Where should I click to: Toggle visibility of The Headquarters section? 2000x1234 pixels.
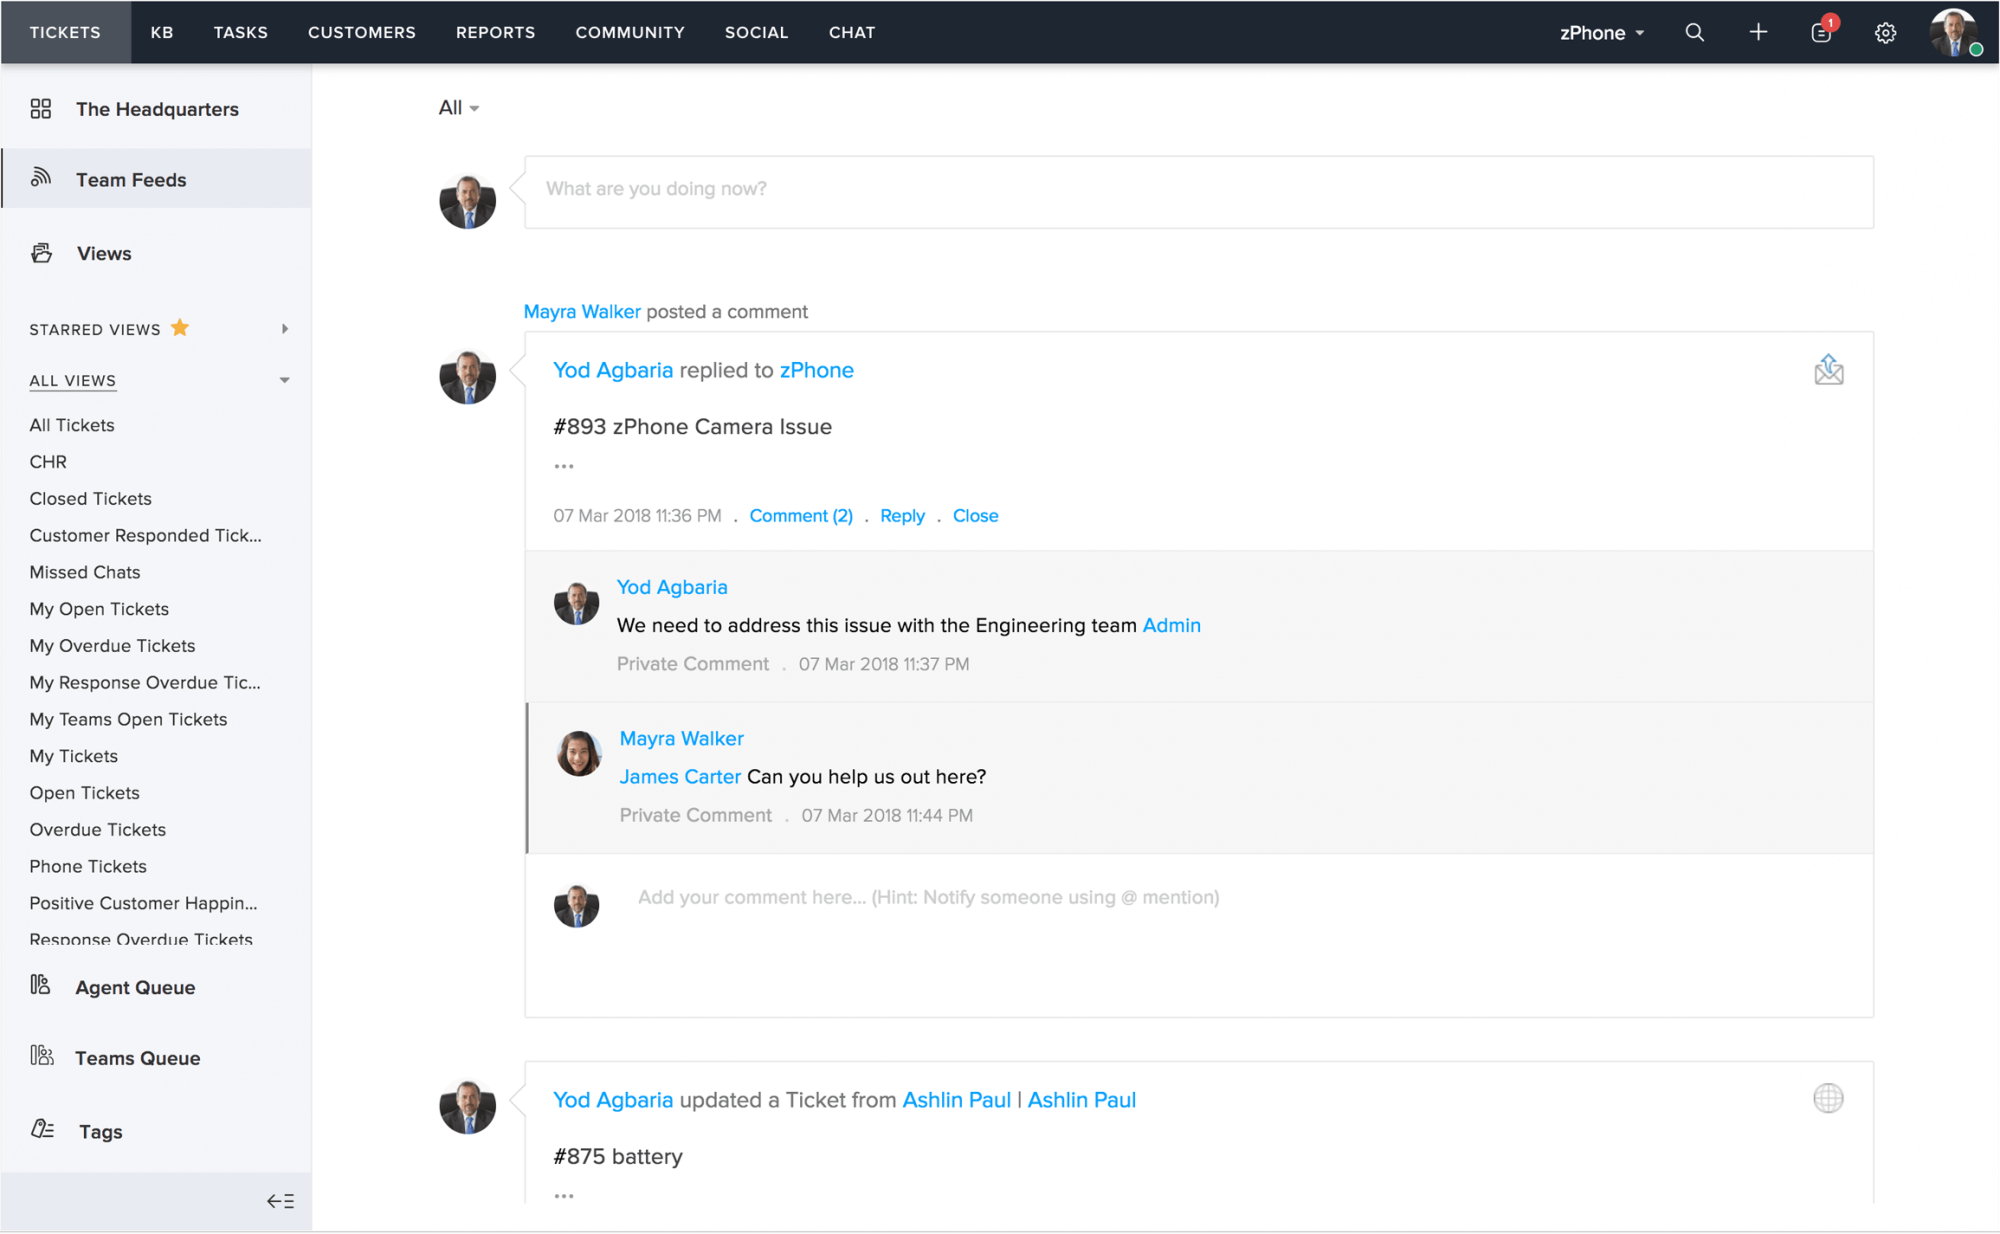[156, 110]
